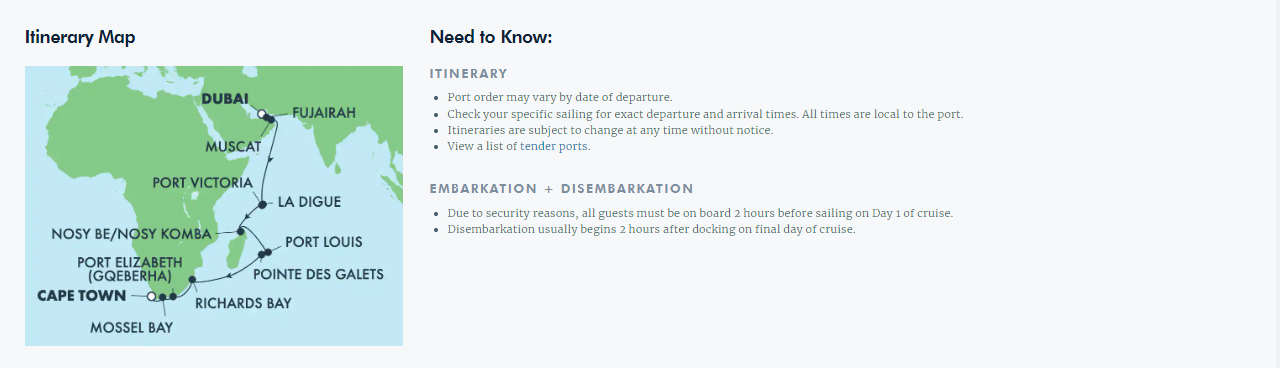Image resolution: width=1280 pixels, height=368 pixels.
Task: Open the itinerary map image
Action: [x=214, y=206]
